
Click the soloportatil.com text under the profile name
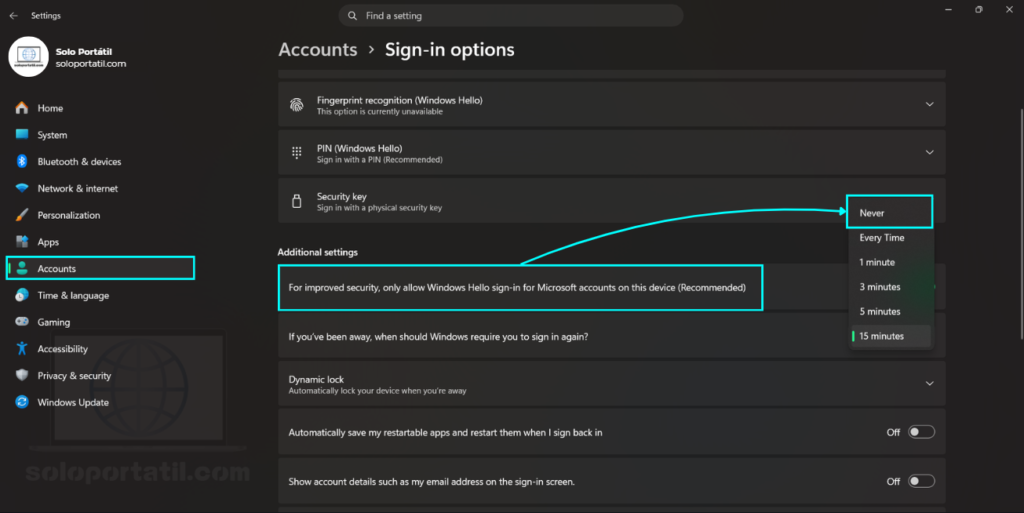tap(91, 63)
